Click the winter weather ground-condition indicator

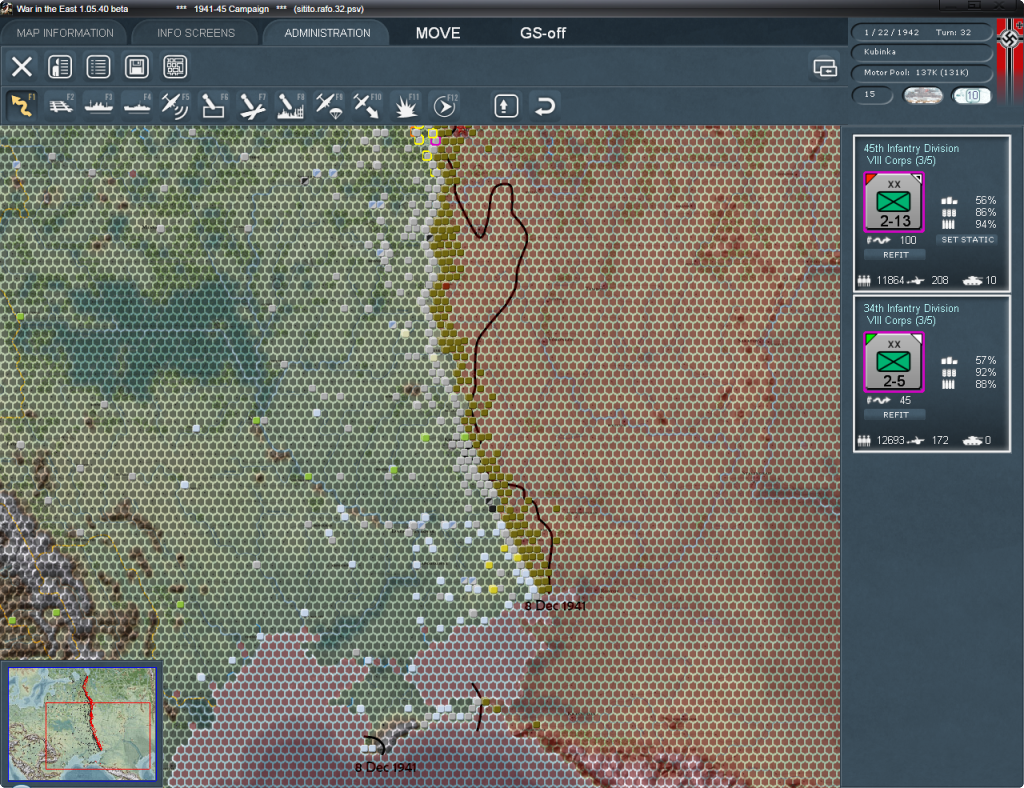pos(923,95)
